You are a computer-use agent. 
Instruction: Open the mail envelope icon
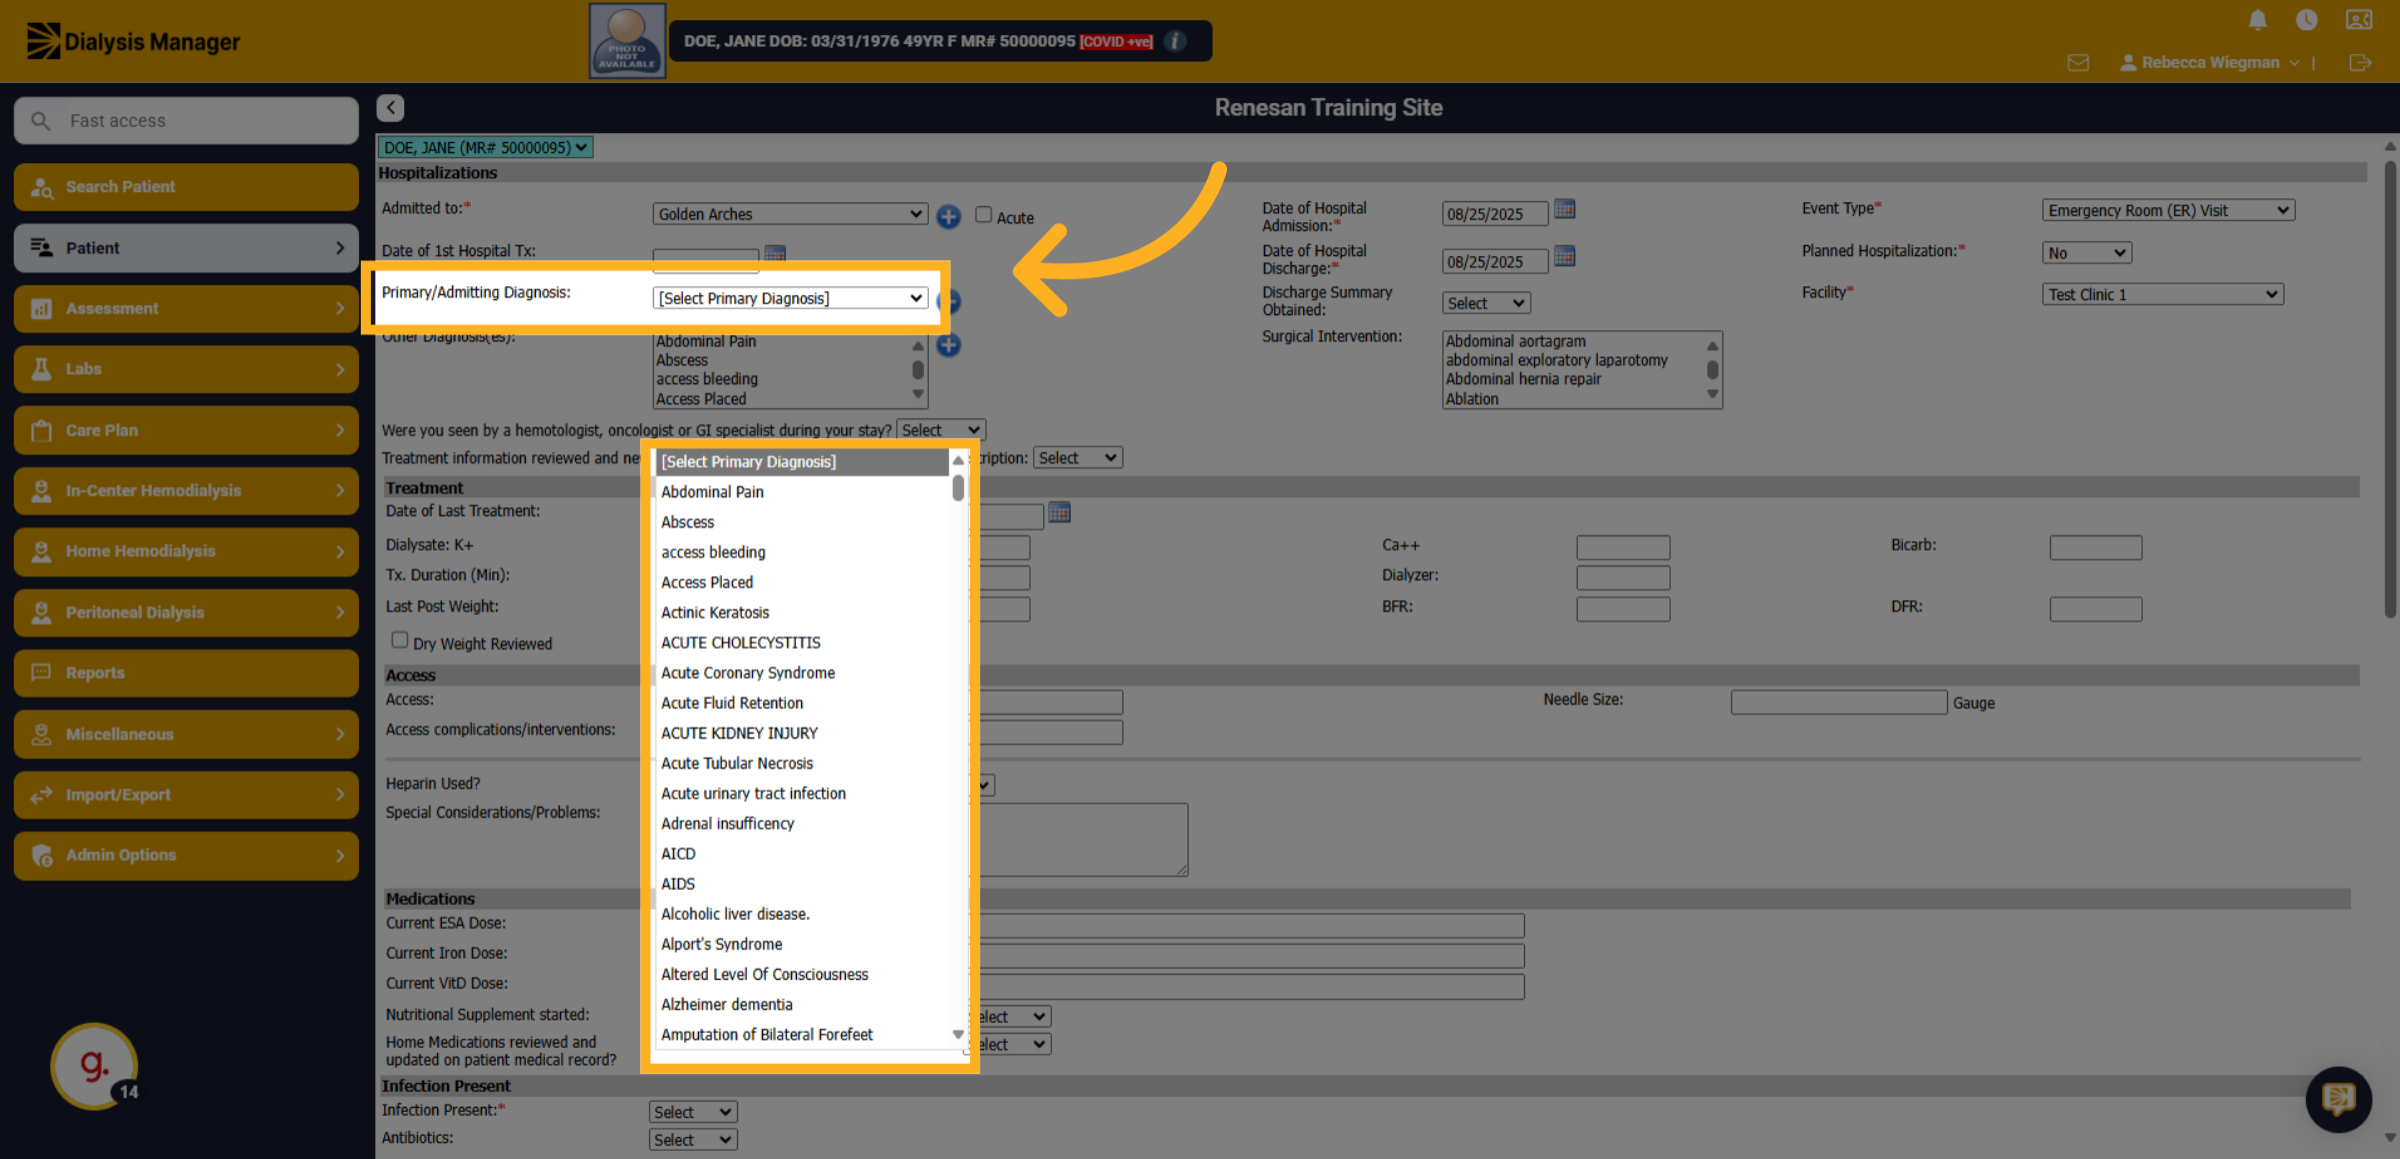click(2078, 63)
